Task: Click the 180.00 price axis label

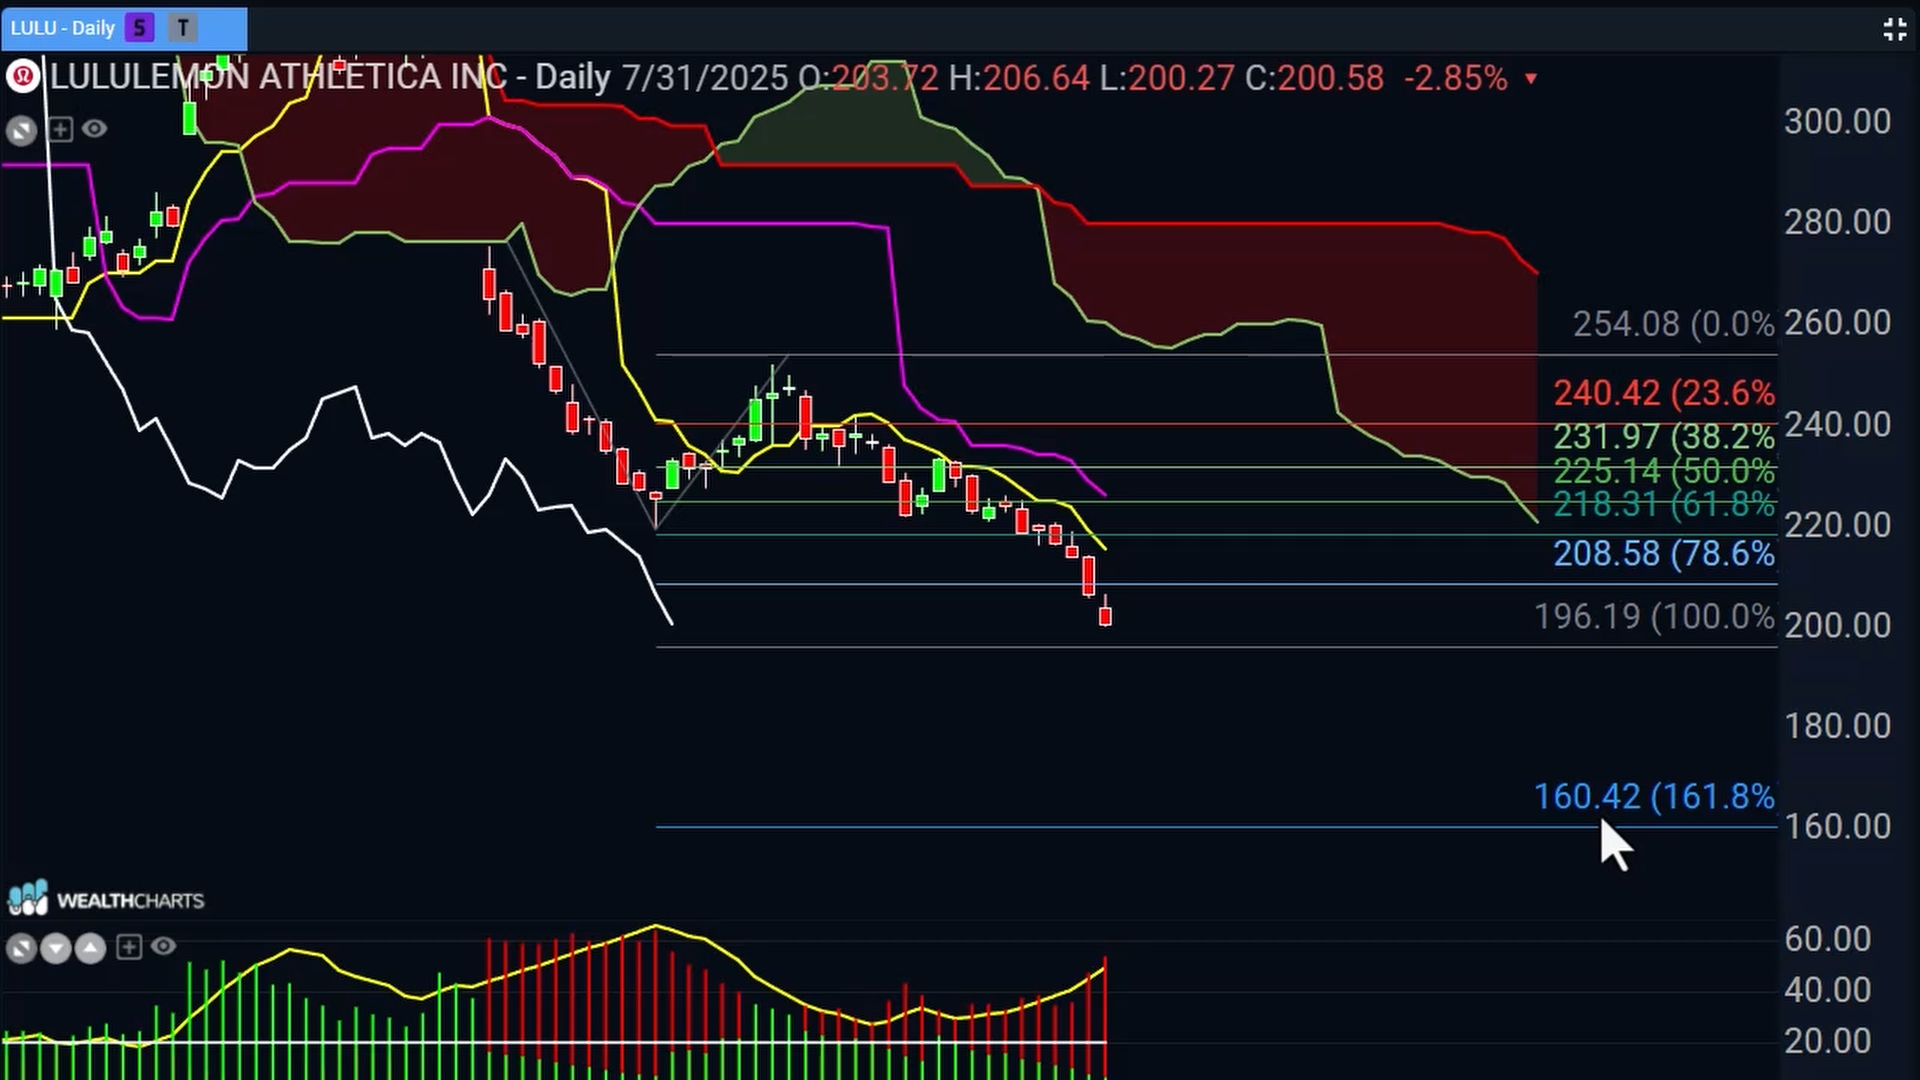Action: [1837, 725]
